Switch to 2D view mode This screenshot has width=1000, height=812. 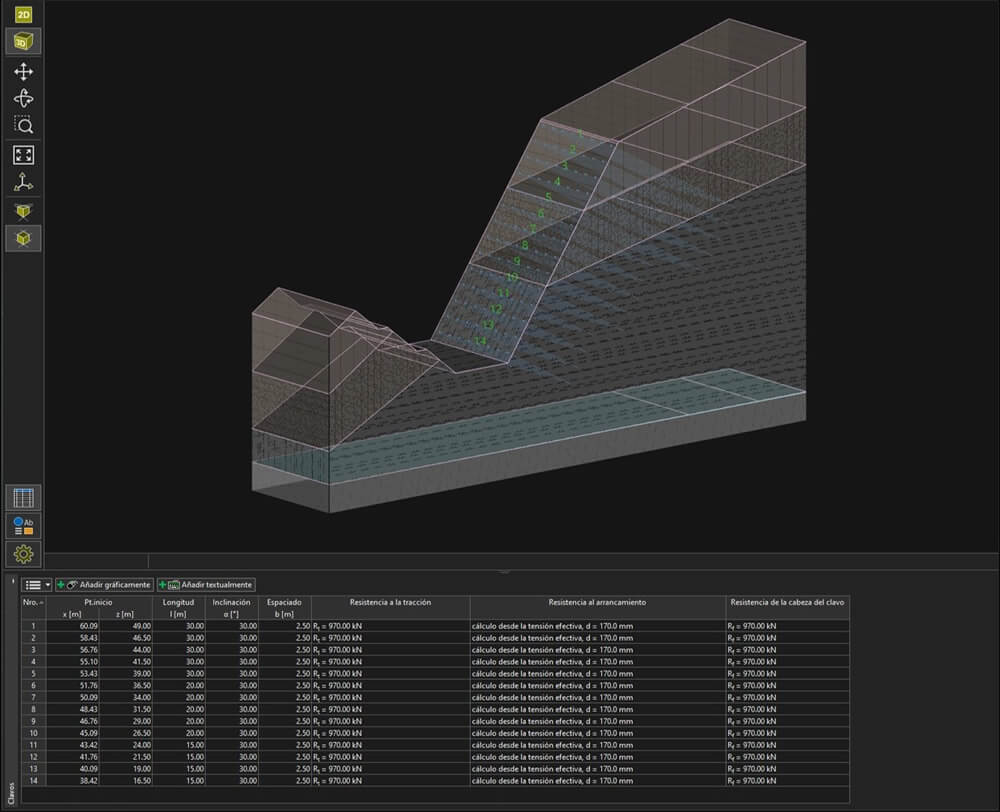tap(24, 14)
